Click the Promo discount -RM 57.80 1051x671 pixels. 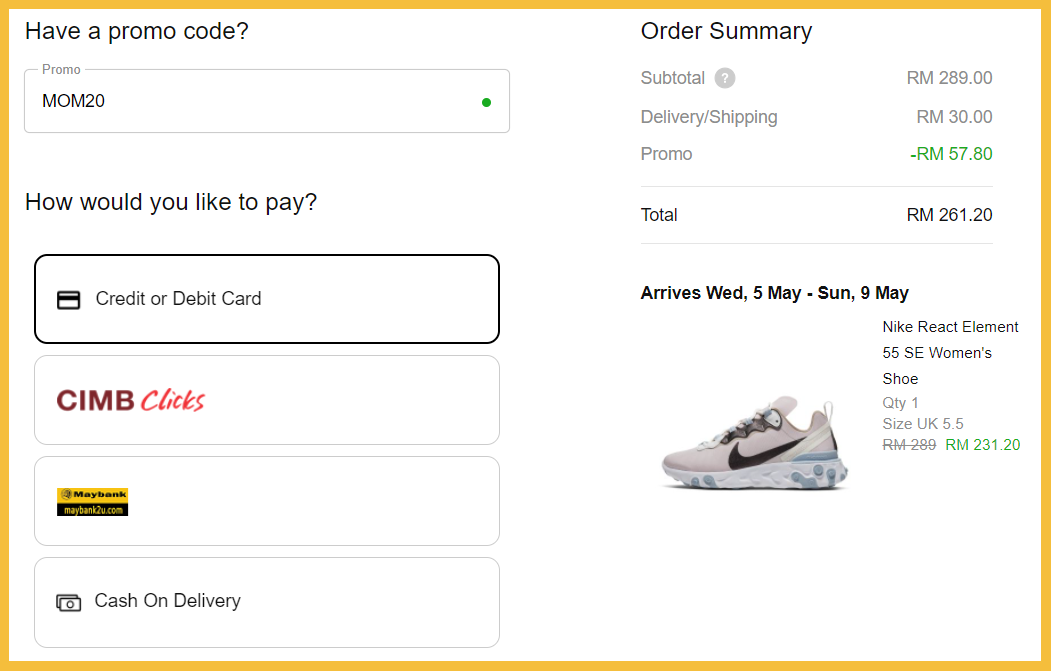[x=951, y=154]
